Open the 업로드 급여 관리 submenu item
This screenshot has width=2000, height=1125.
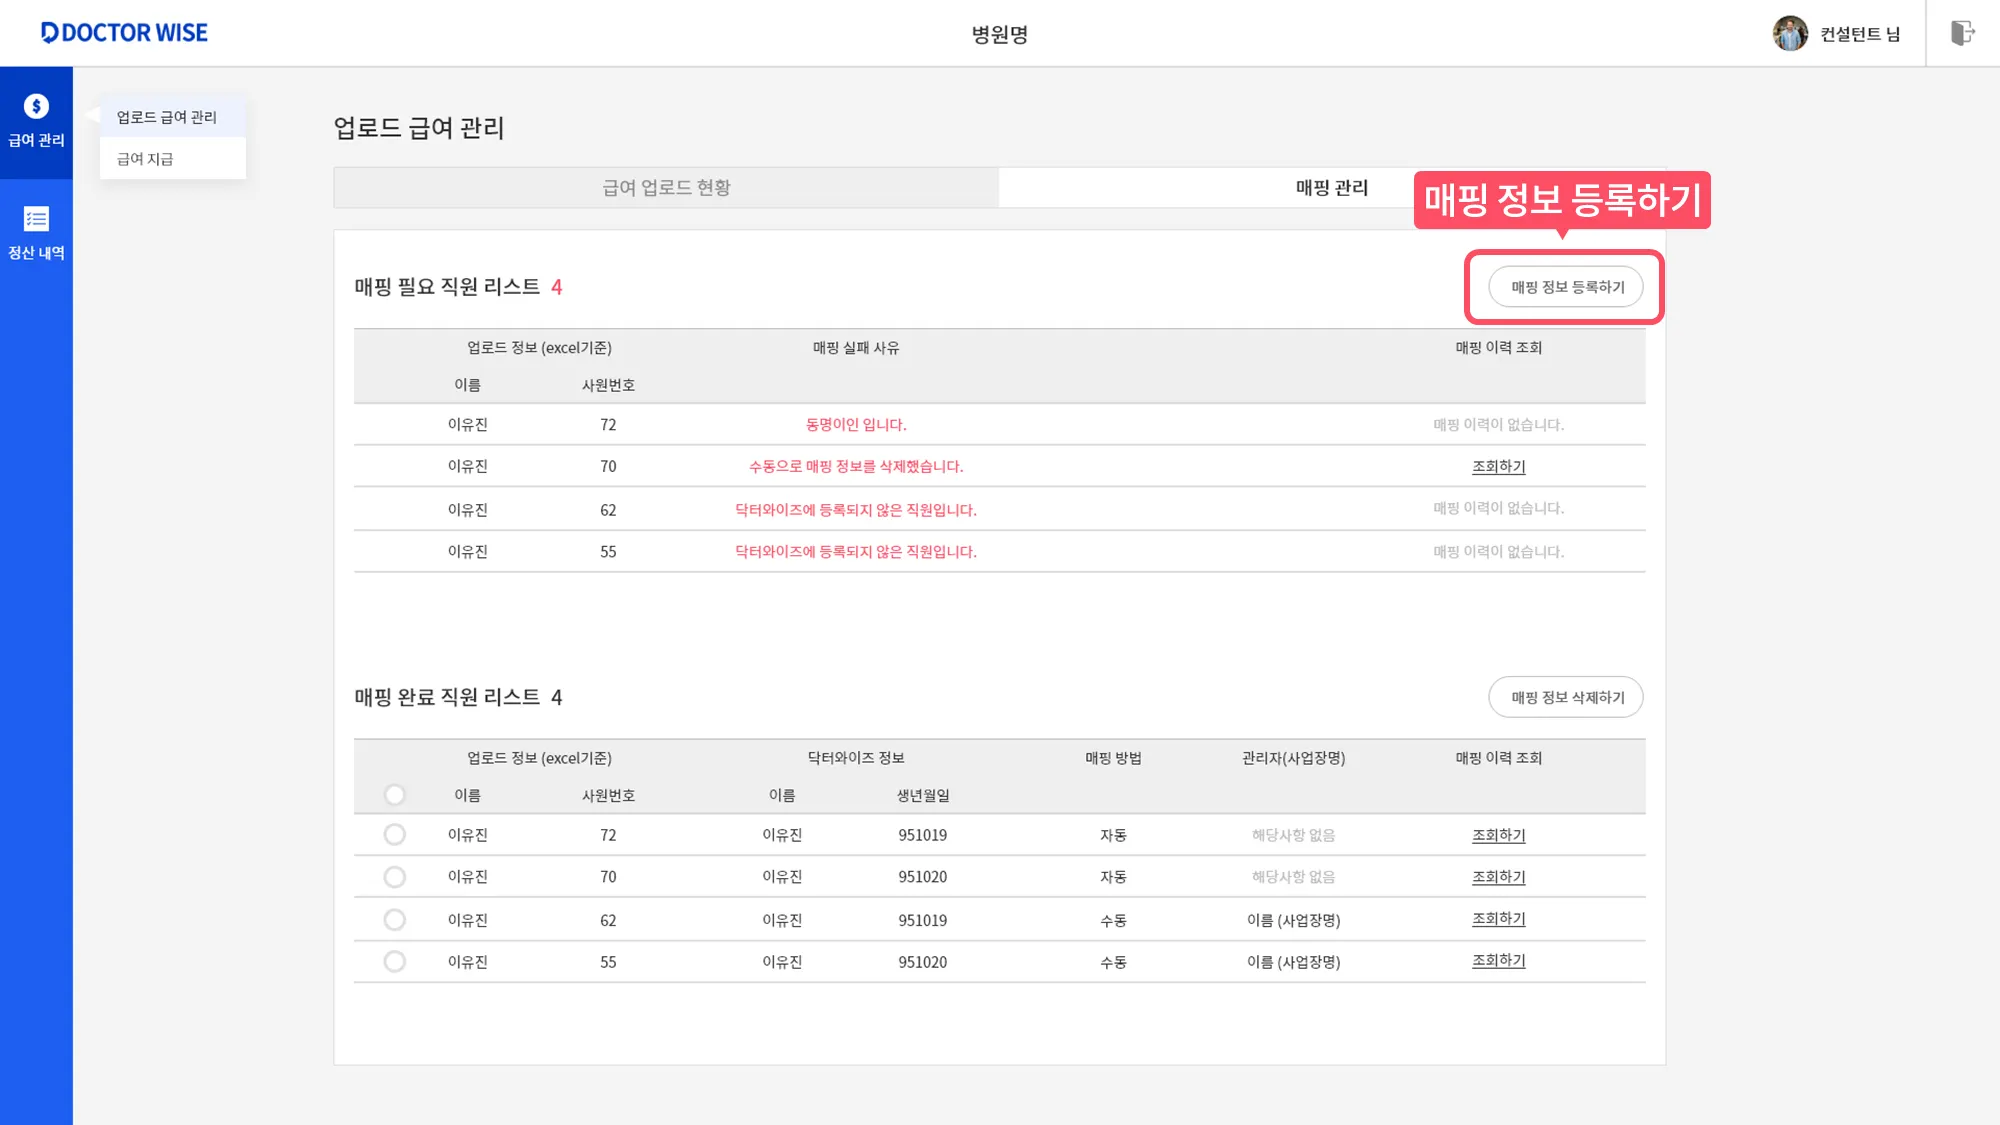167,117
